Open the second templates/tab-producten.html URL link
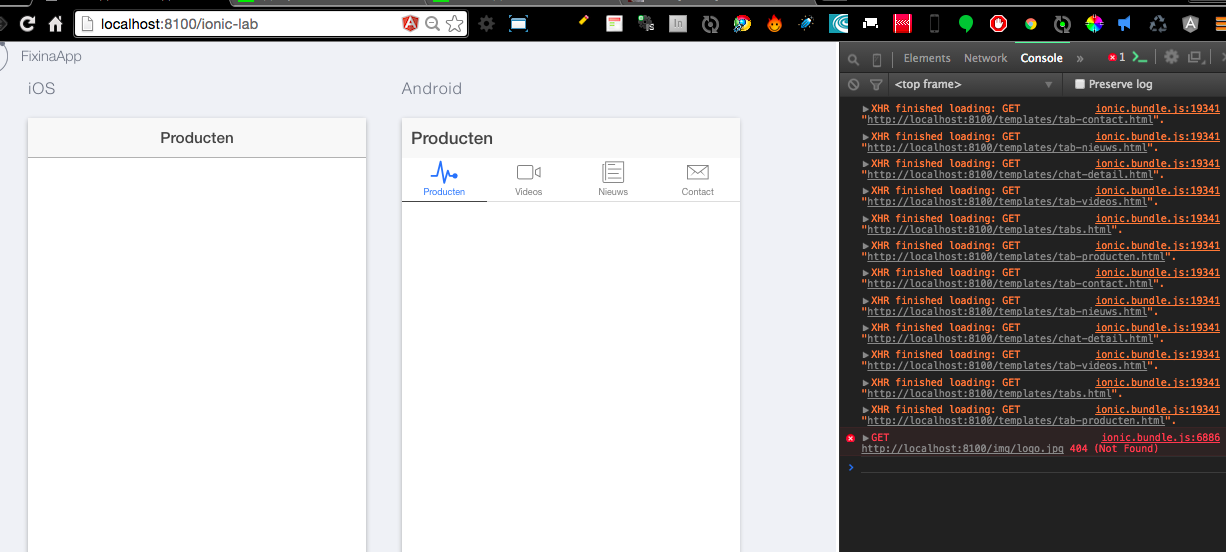Image resolution: width=1226 pixels, height=552 pixels. tap(1016, 421)
